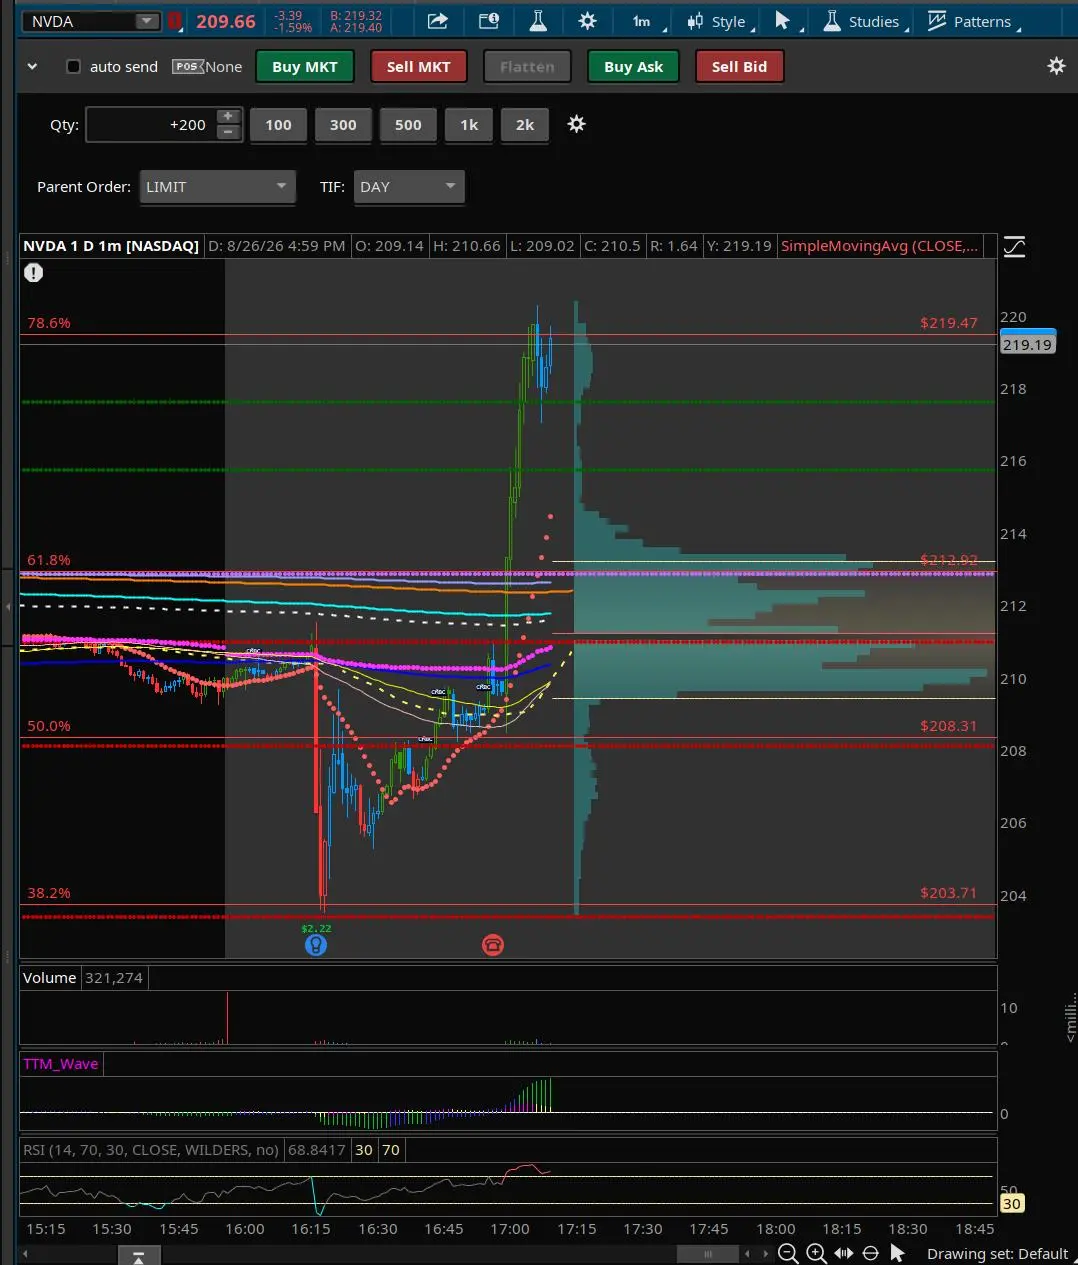This screenshot has width=1078, height=1265.
Task: Decrease quantity with the minus stepper
Action: tap(228, 133)
